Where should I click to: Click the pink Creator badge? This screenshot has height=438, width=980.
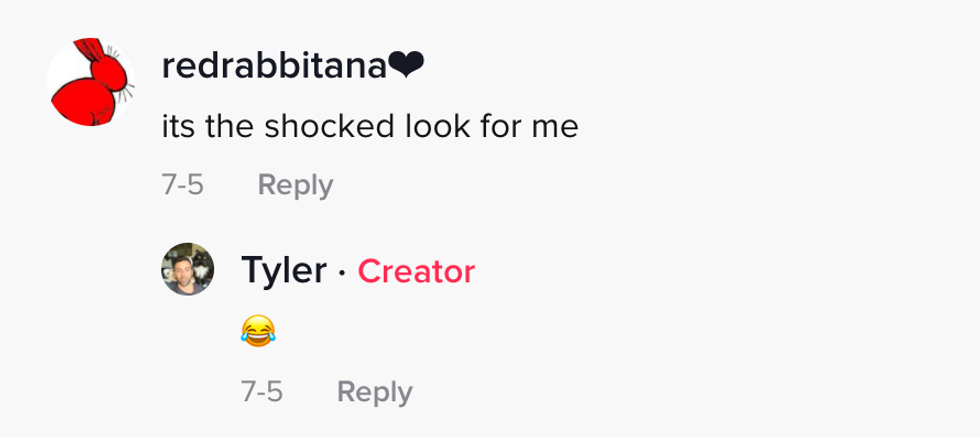tap(416, 270)
